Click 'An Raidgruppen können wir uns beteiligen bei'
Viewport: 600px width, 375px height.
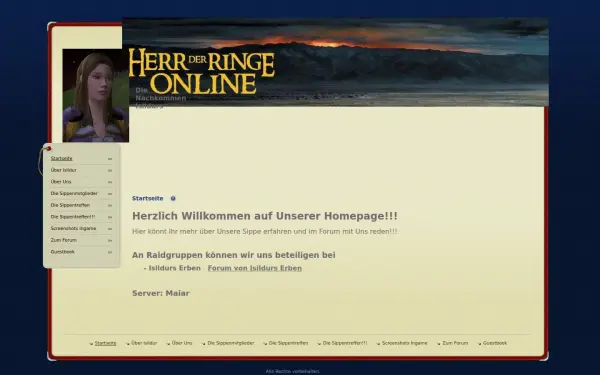point(234,255)
